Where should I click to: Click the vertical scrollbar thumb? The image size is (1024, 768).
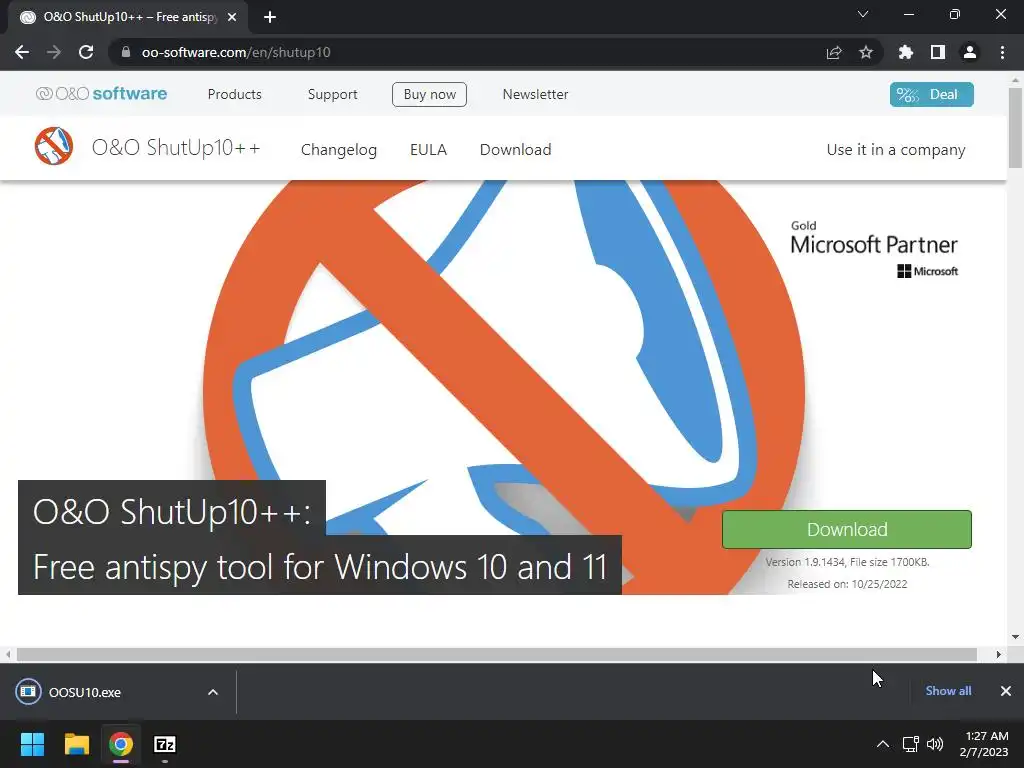[1015, 127]
